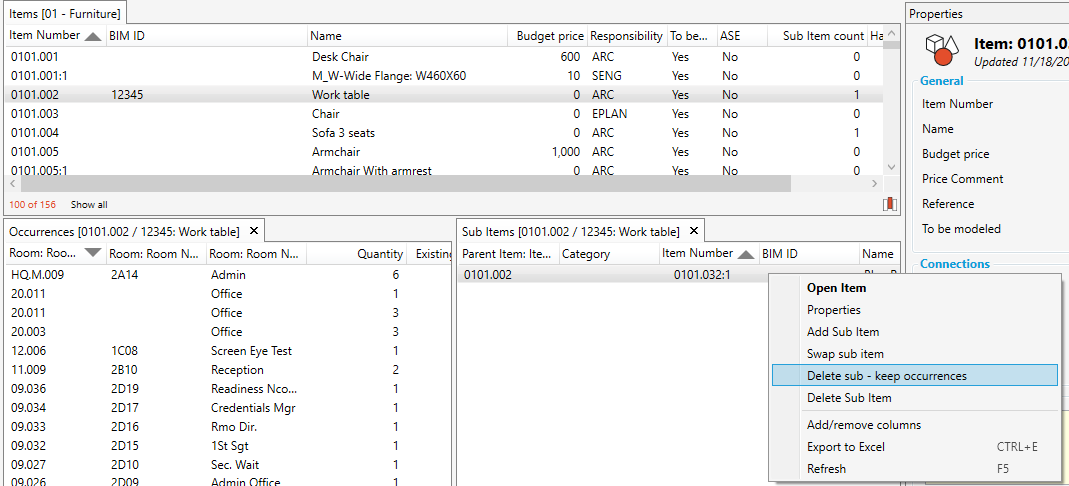Click sort arrow on Sub Items Item Number column
Image resolution: width=1069 pixels, height=486 pixels.
[746, 254]
